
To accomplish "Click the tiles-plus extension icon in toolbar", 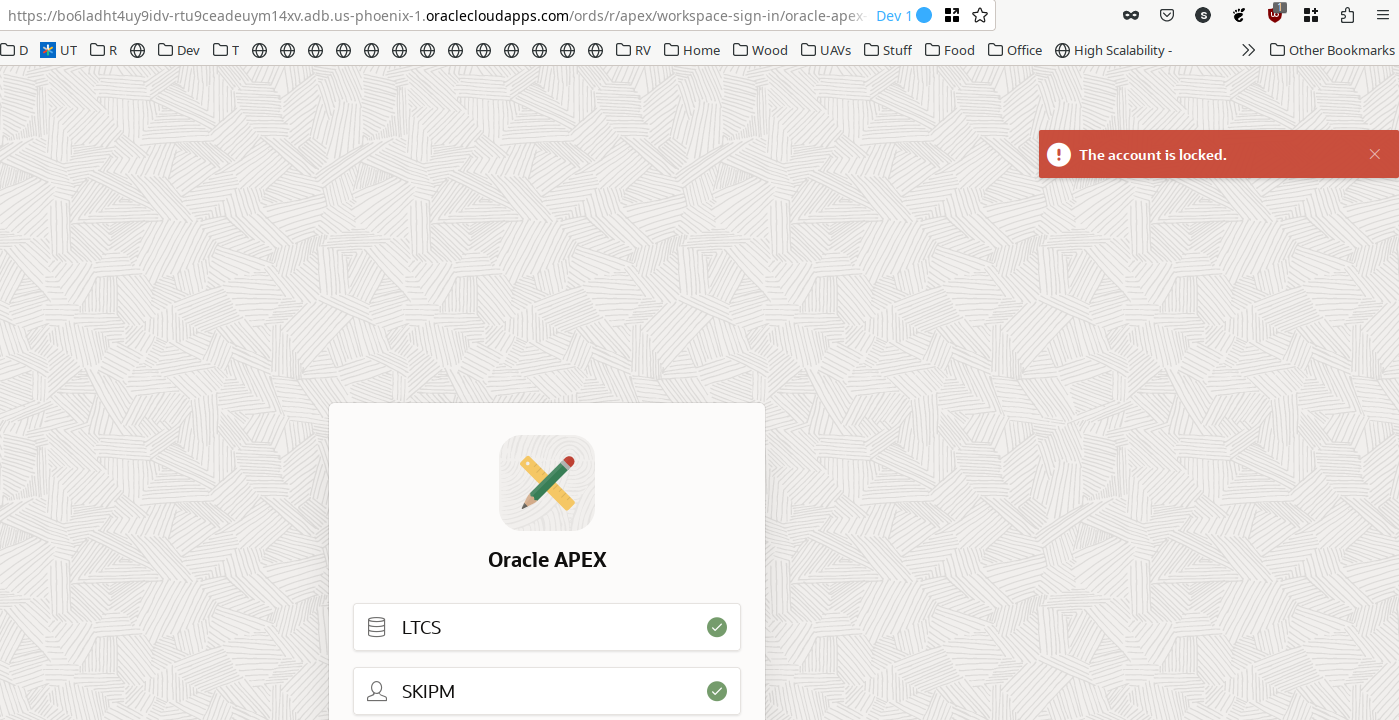I will tap(1311, 16).
